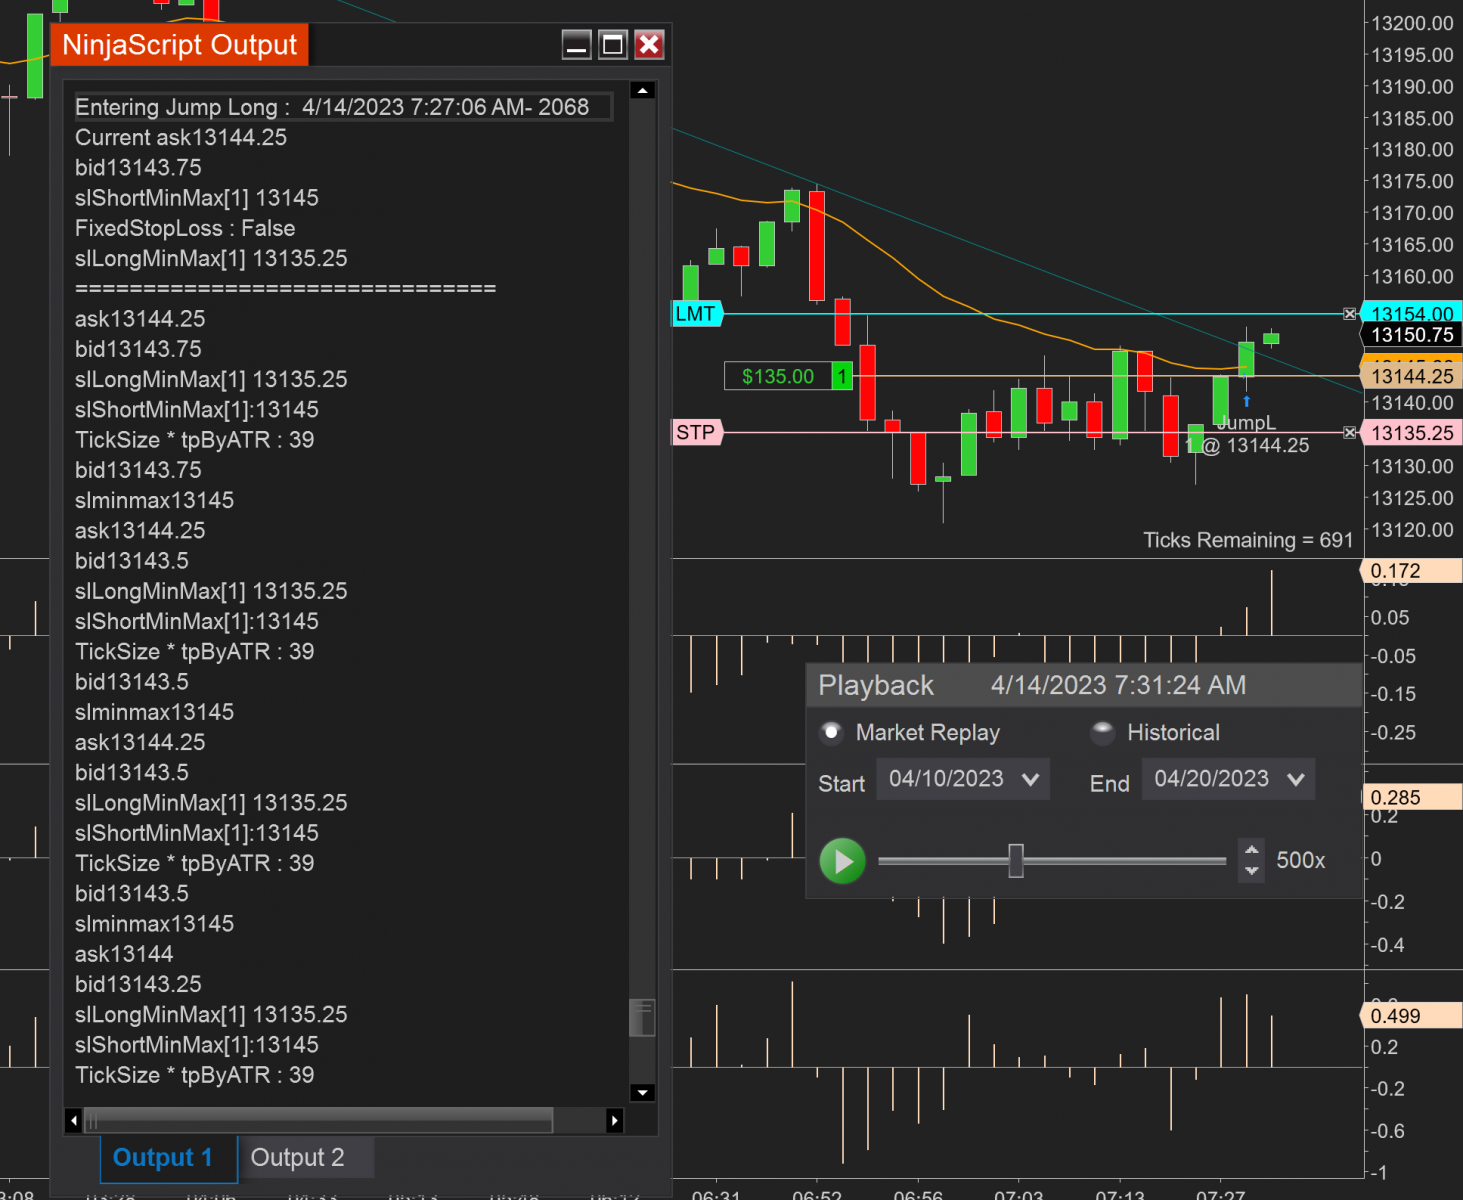Select the STP order flag on chart

[x=697, y=433]
